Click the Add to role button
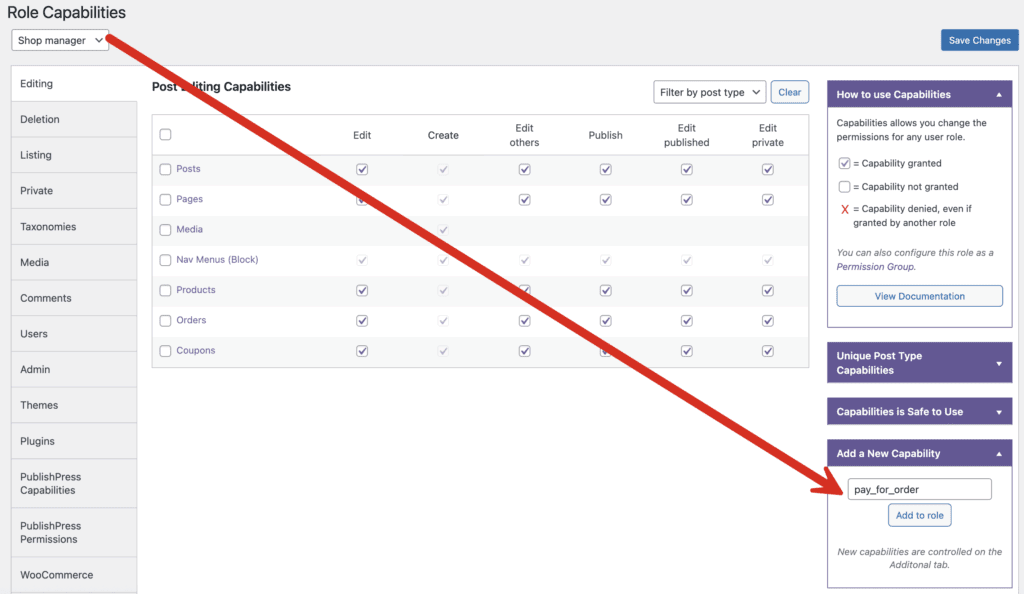The height and width of the screenshot is (594, 1024). pyautogui.click(x=918, y=514)
